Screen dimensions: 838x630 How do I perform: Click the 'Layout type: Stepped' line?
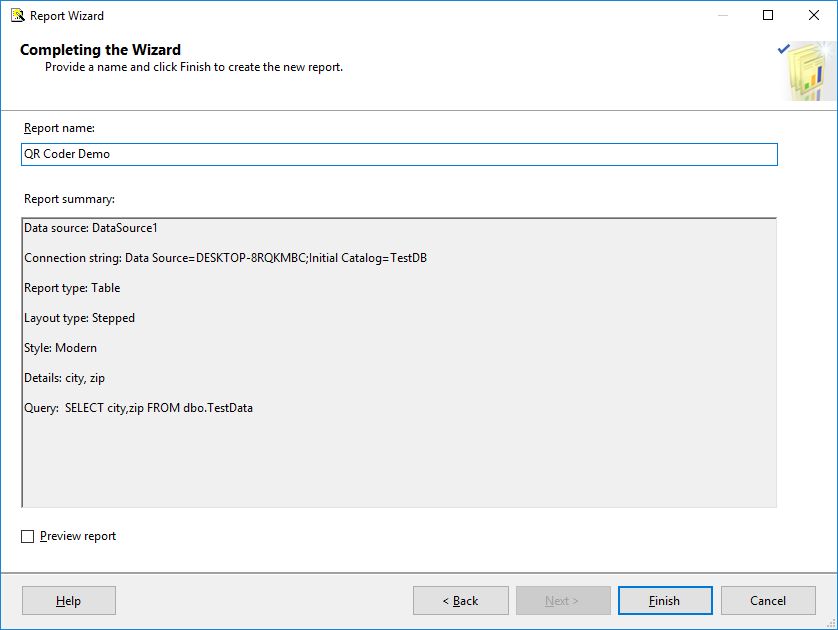(x=79, y=318)
